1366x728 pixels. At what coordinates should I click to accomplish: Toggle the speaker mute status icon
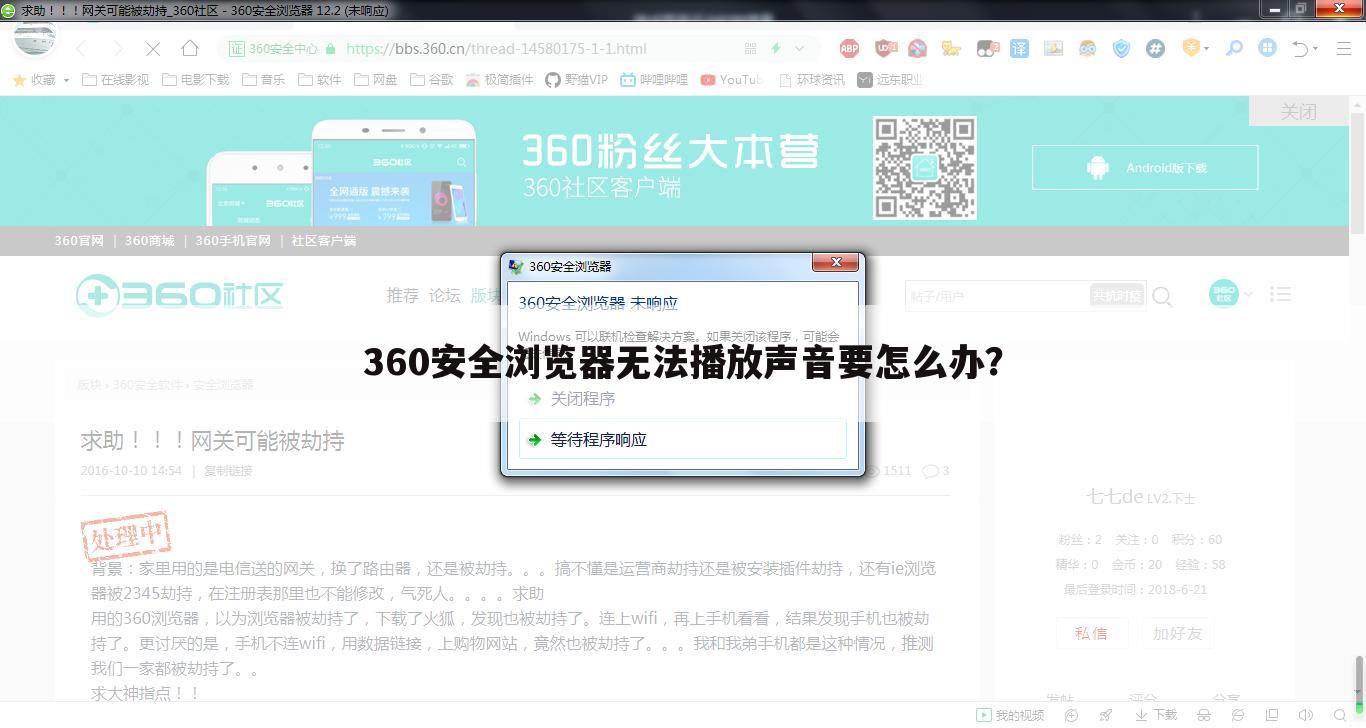(x=1306, y=715)
